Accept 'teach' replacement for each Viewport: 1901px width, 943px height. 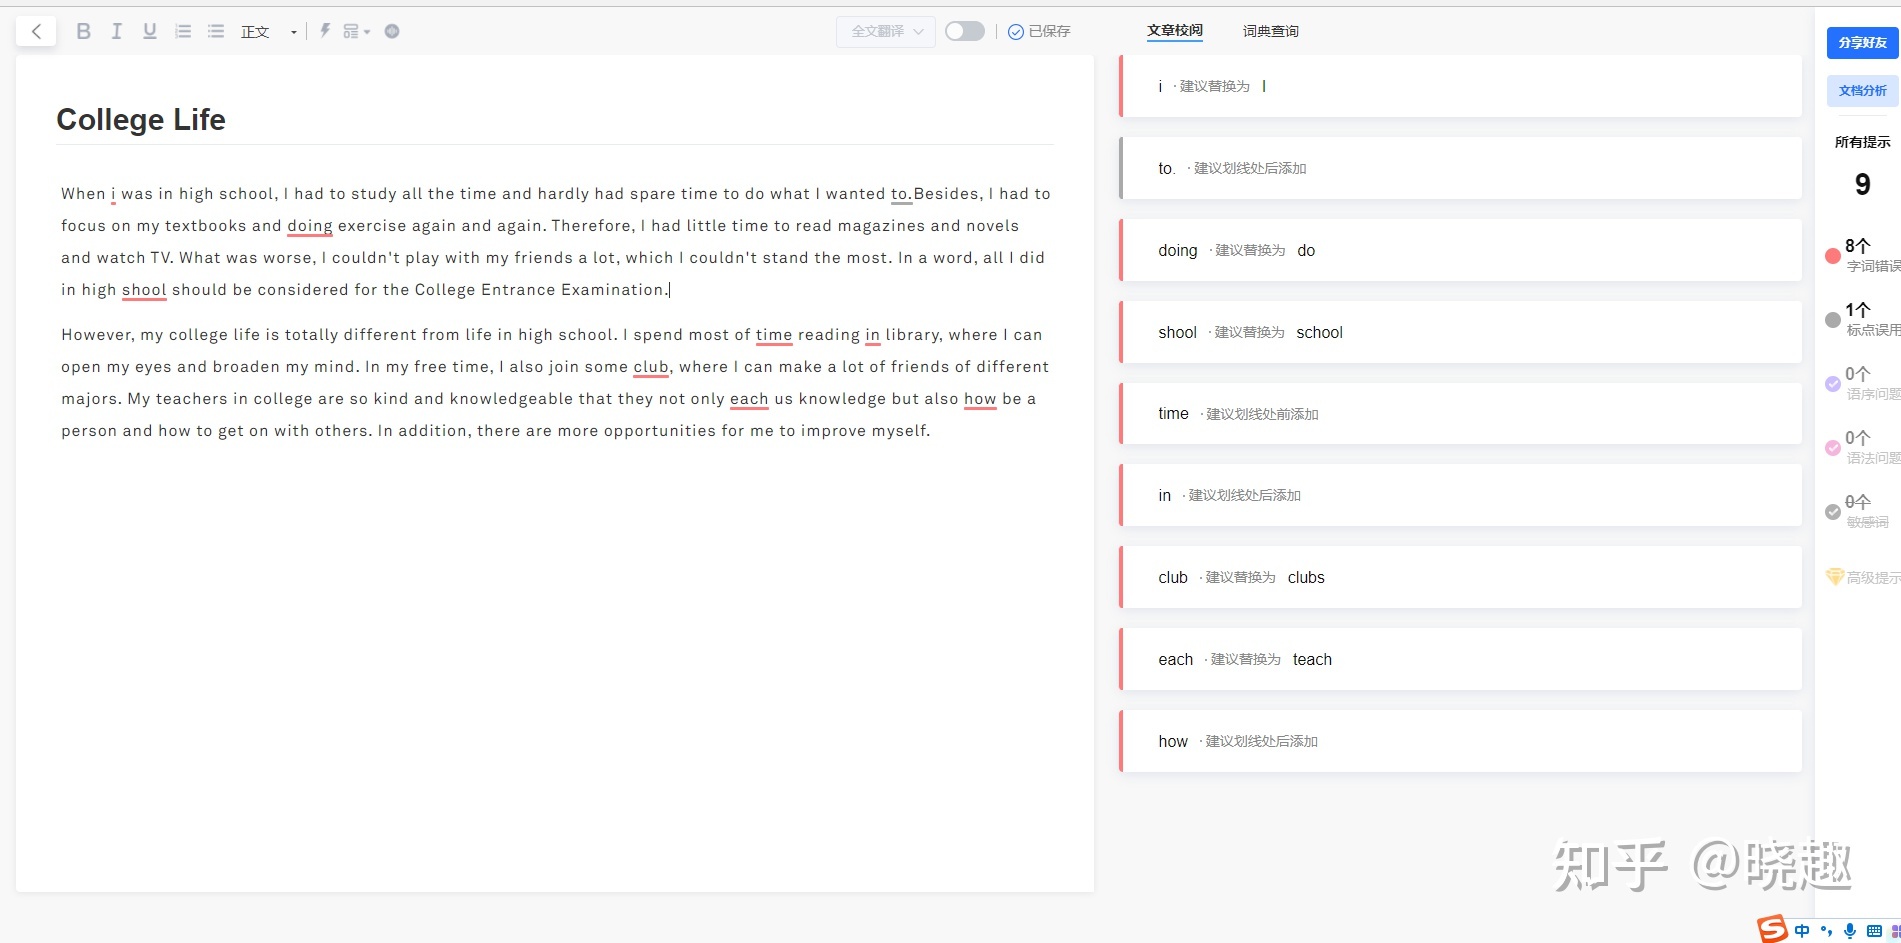point(1312,659)
